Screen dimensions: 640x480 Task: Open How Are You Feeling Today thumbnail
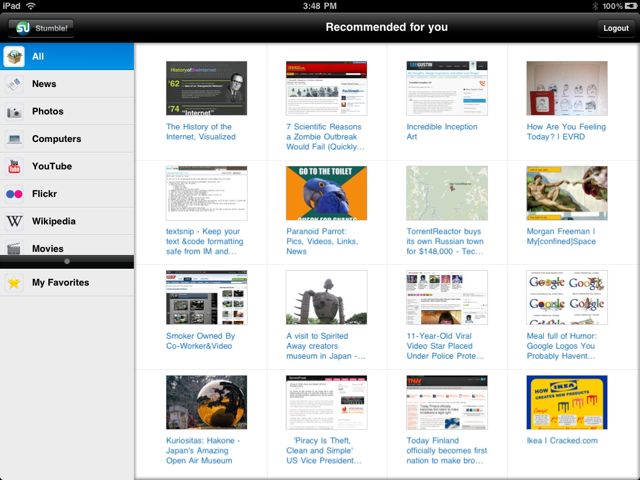pyautogui.click(x=567, y=88)
